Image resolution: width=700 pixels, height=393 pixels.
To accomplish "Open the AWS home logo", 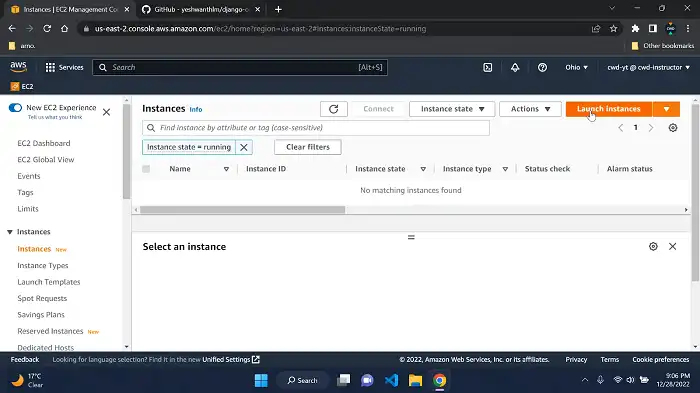I will pos(18,67).
